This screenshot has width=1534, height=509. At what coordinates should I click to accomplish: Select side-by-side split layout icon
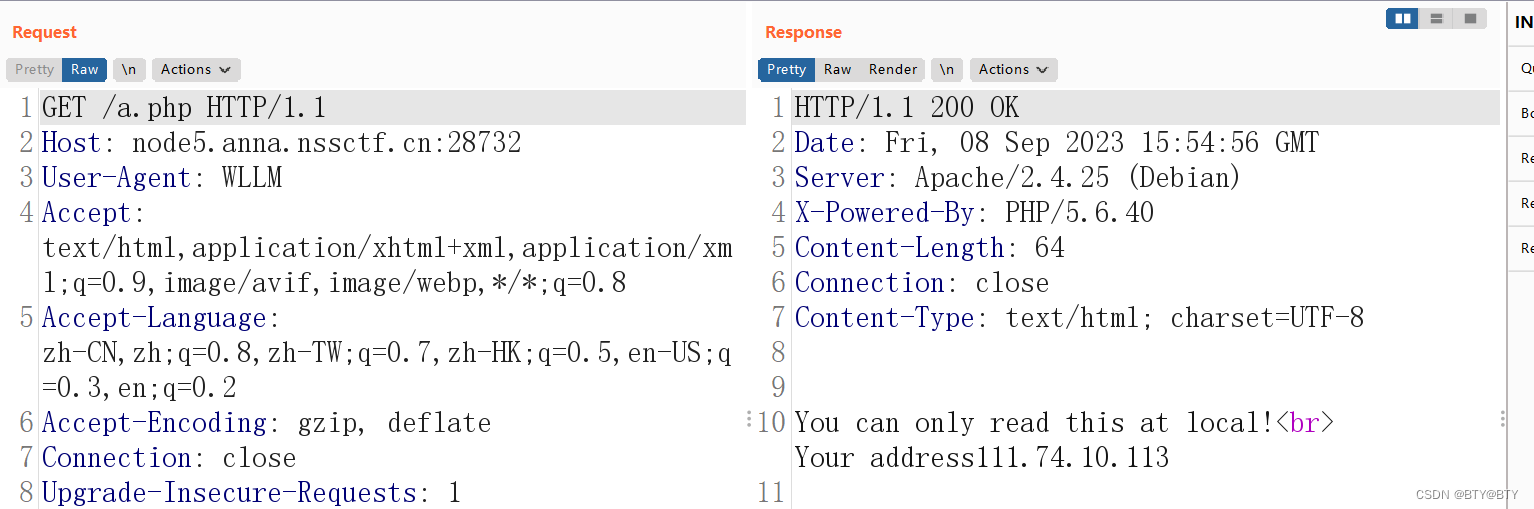click(1402, 18)
